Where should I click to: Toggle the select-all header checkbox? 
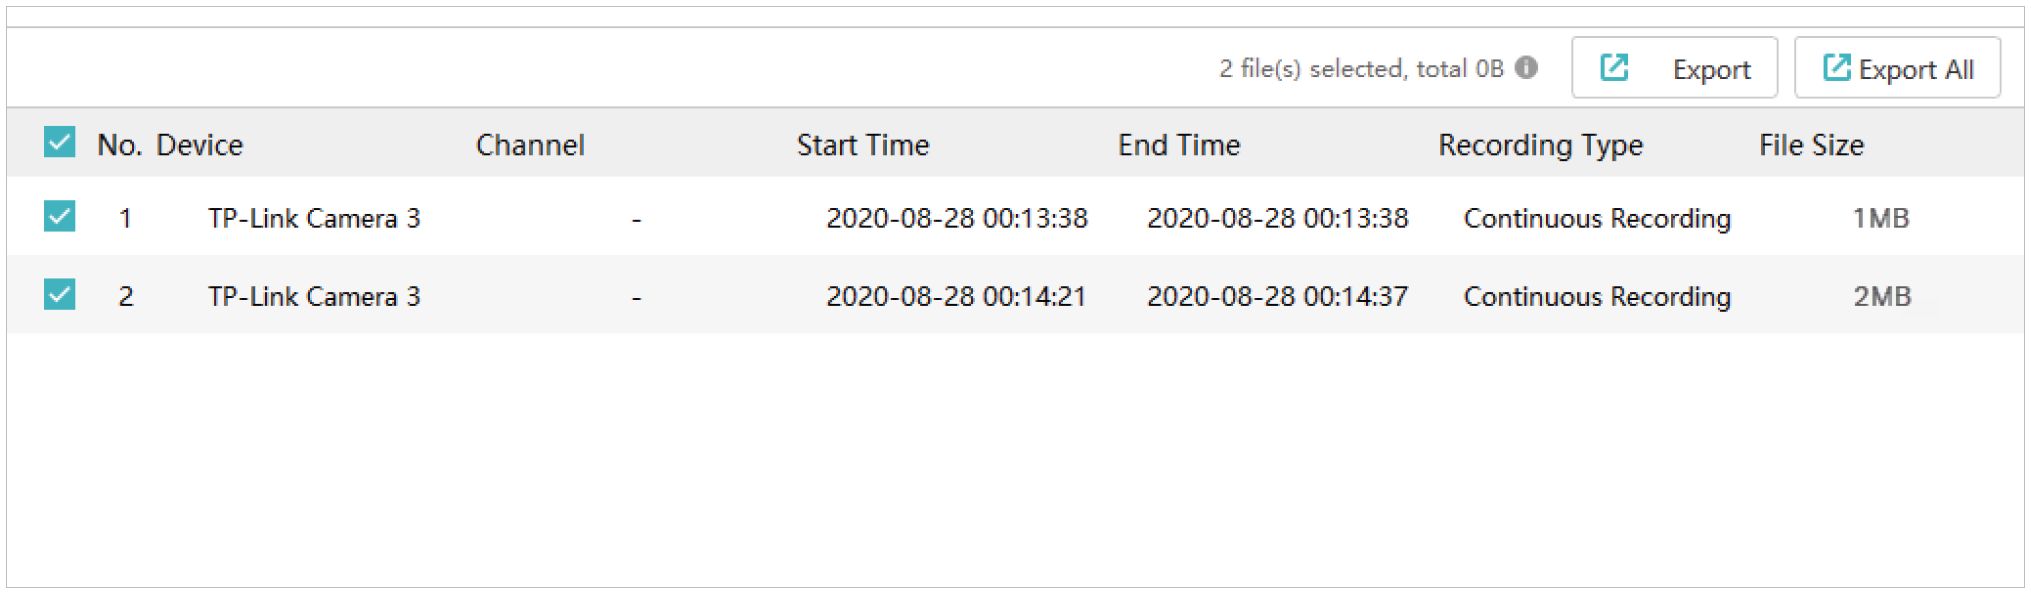[60, 143]
